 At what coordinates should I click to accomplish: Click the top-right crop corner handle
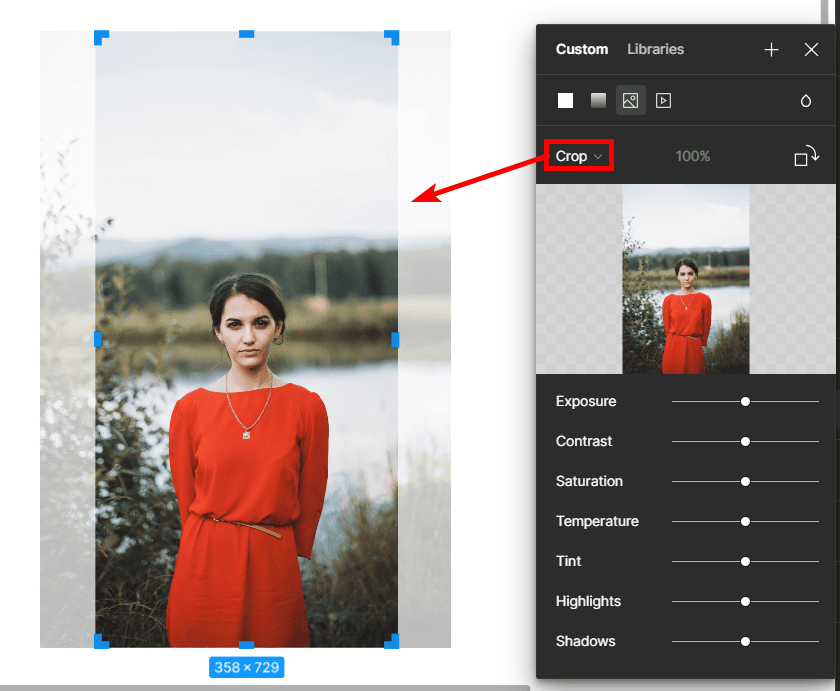(x=393, y=37)
